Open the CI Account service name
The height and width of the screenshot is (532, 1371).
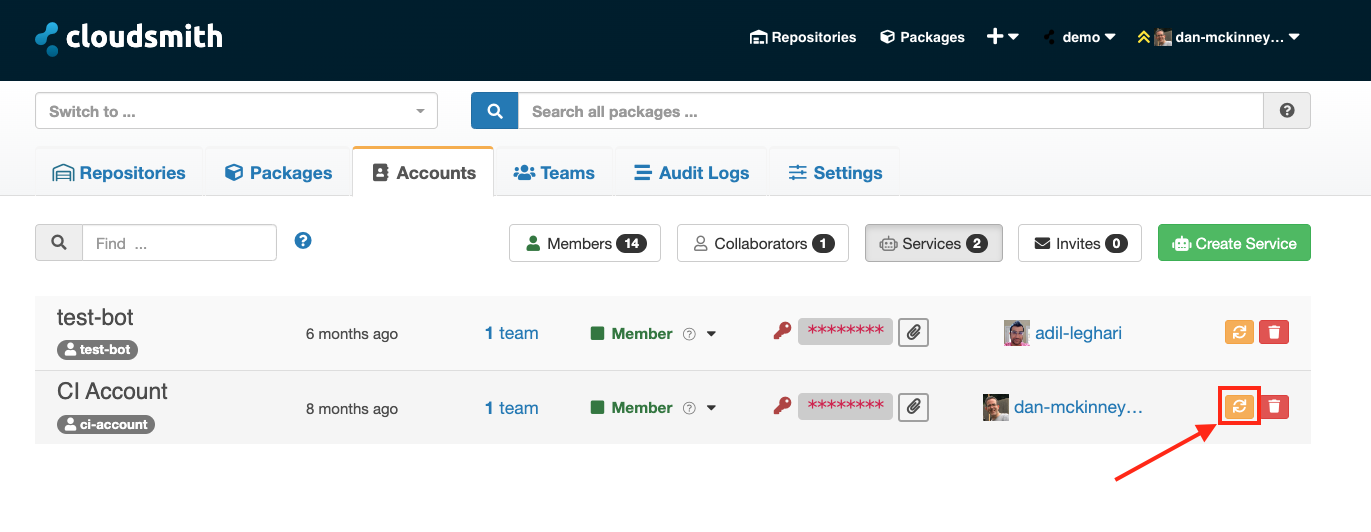(112, 392)
